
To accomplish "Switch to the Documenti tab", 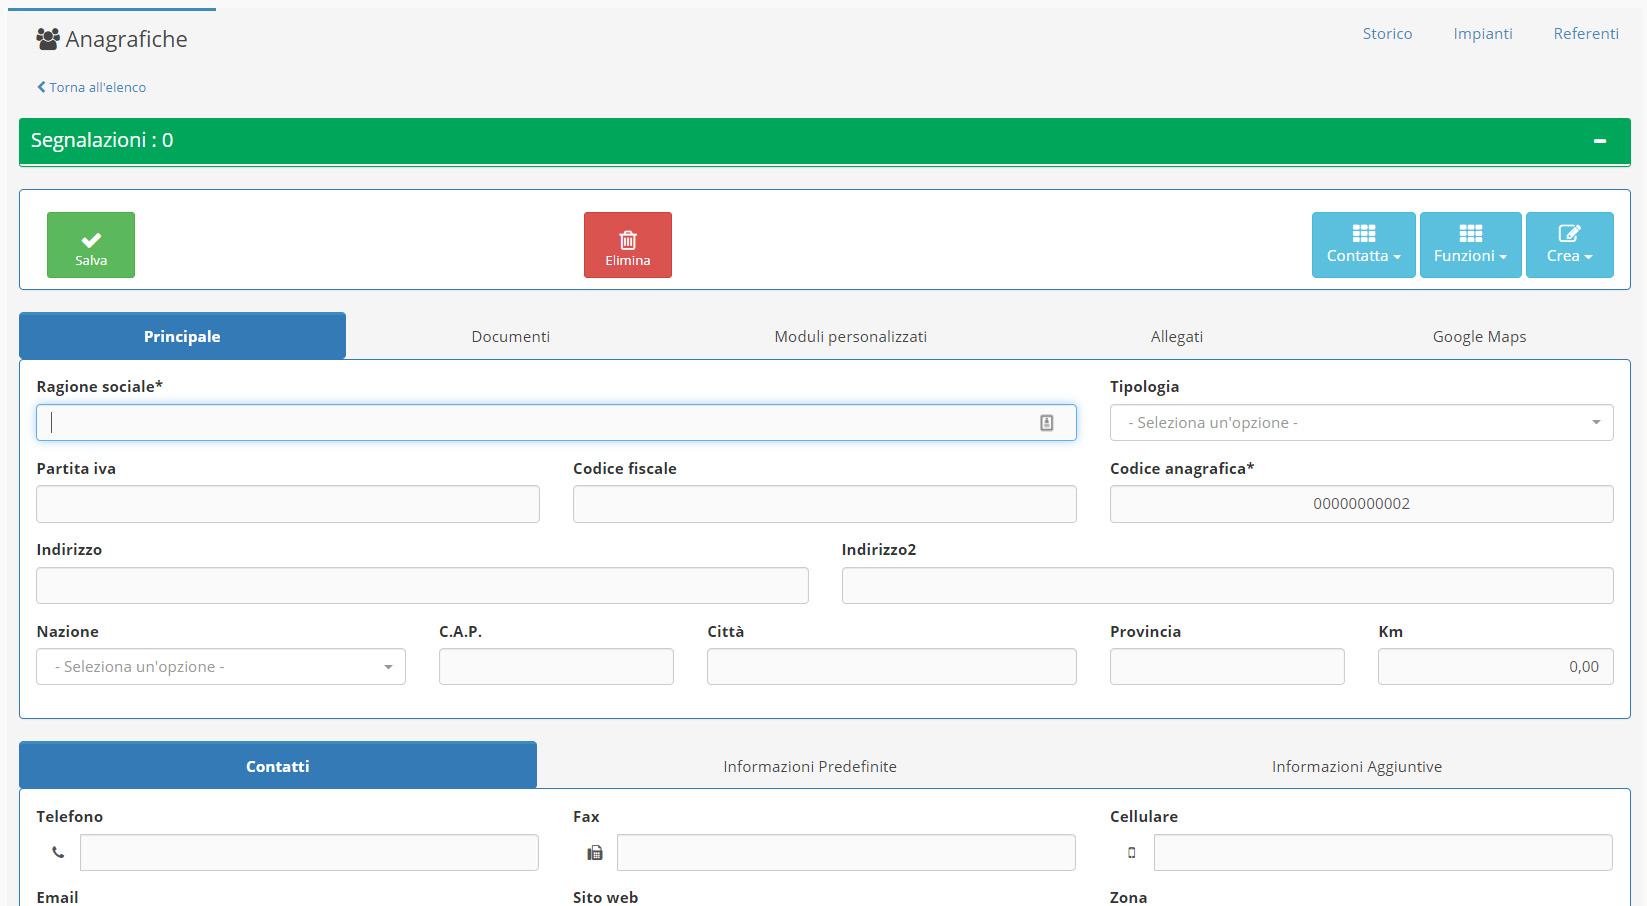I will pos(510,337).
